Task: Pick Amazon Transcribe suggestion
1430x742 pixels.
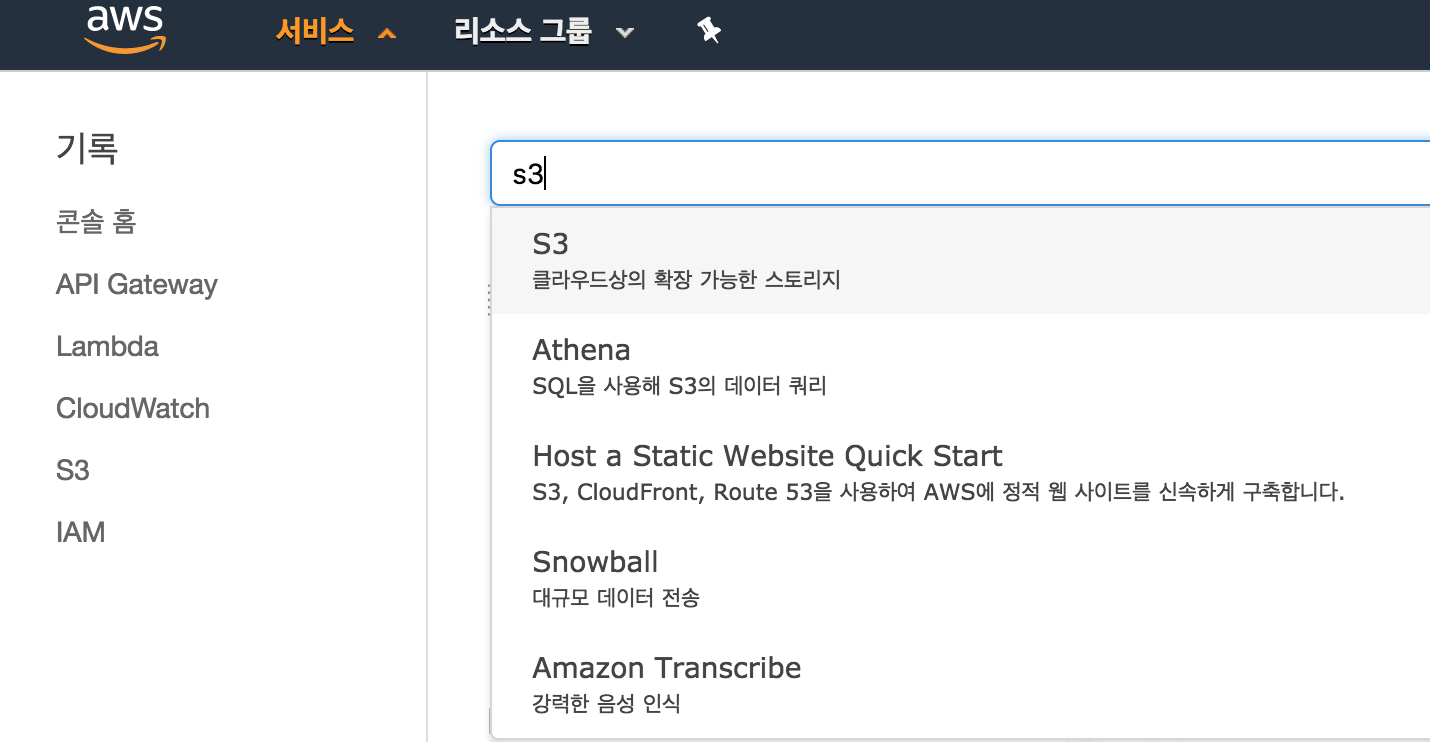Action: [961, 684]
